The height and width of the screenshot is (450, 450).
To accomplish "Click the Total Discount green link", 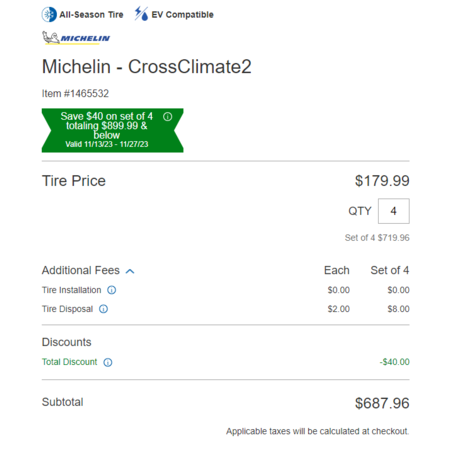I will pyautogui.click(x=69, y=362).
